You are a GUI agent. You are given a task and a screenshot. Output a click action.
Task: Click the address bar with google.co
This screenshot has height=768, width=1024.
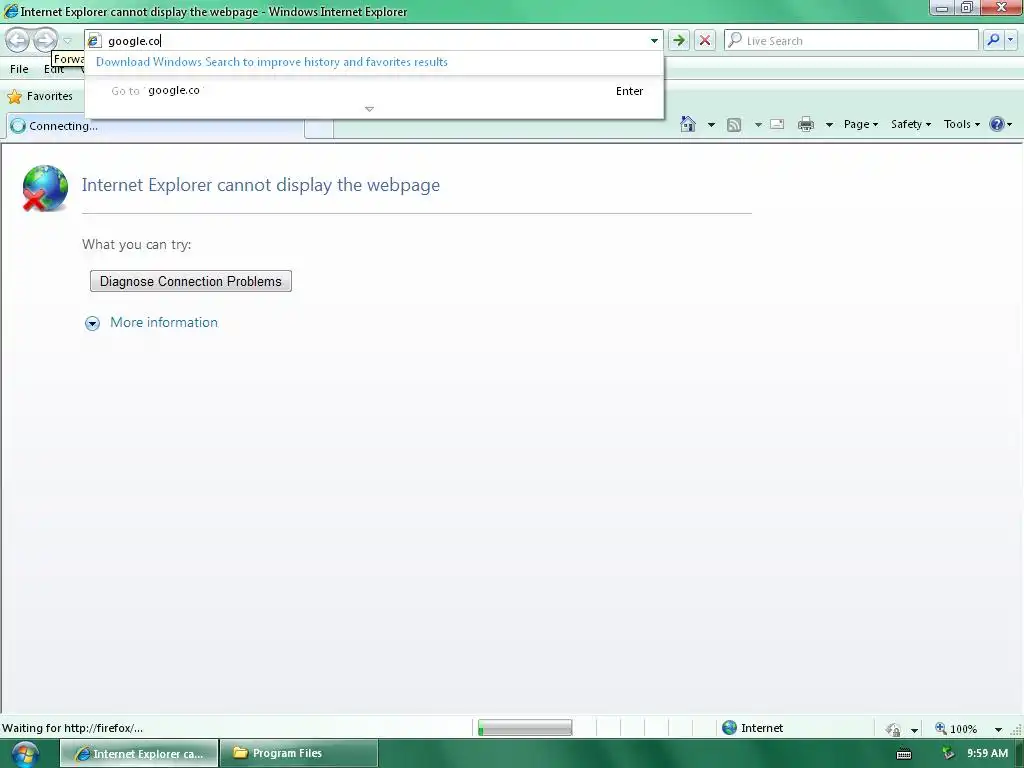pos(374,40)
